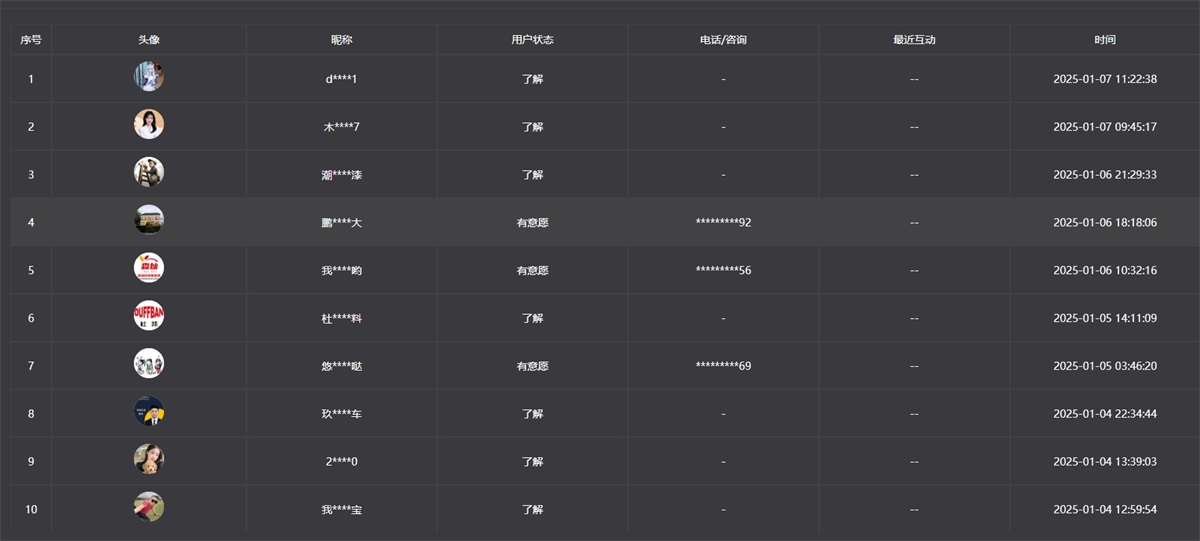This screenshot has height=541, width=1200.
Task: Click nickname 2****0 in row 9
Action: click(342, 462)
